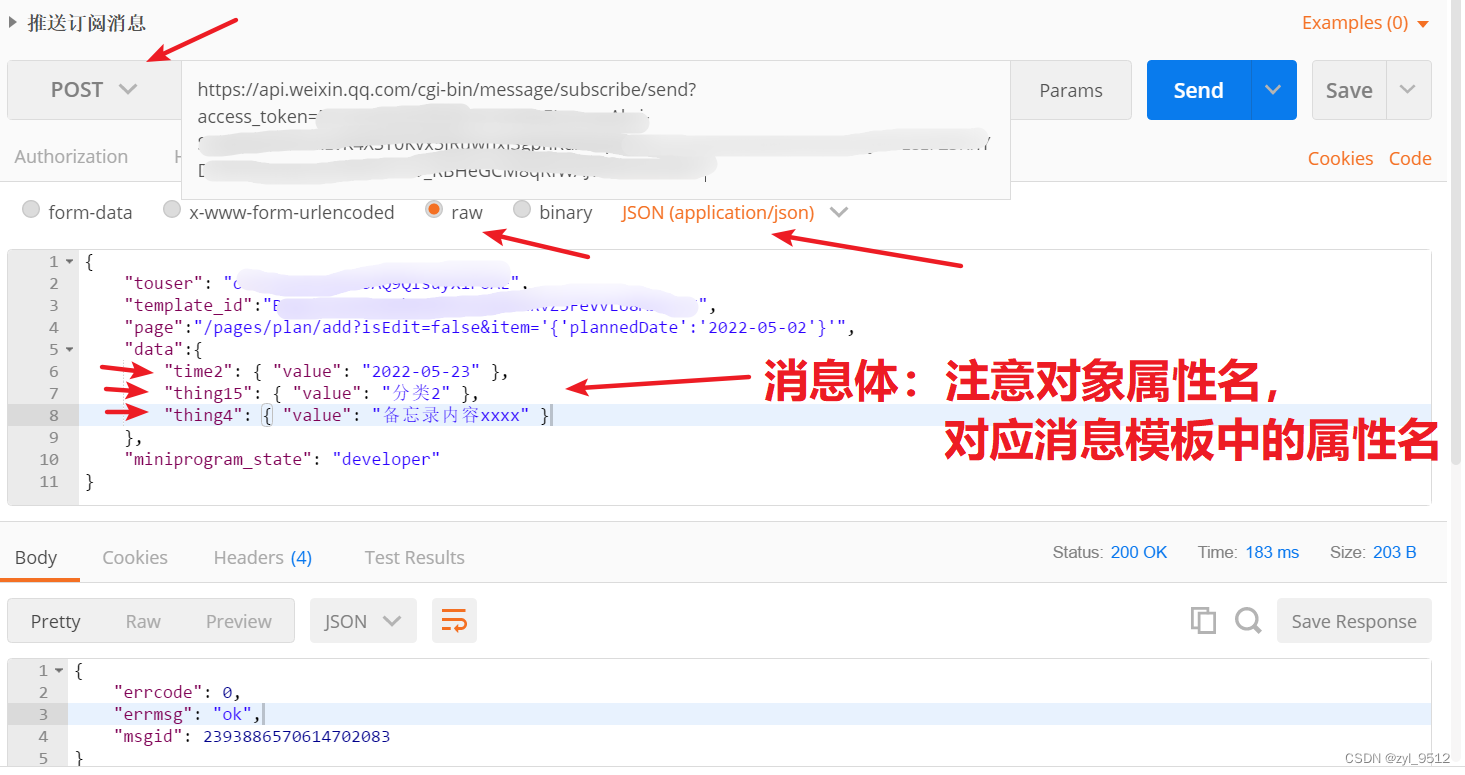Click the Time 183 ms value
The image size is (1465, 775).
click(x=1272, y=553)
